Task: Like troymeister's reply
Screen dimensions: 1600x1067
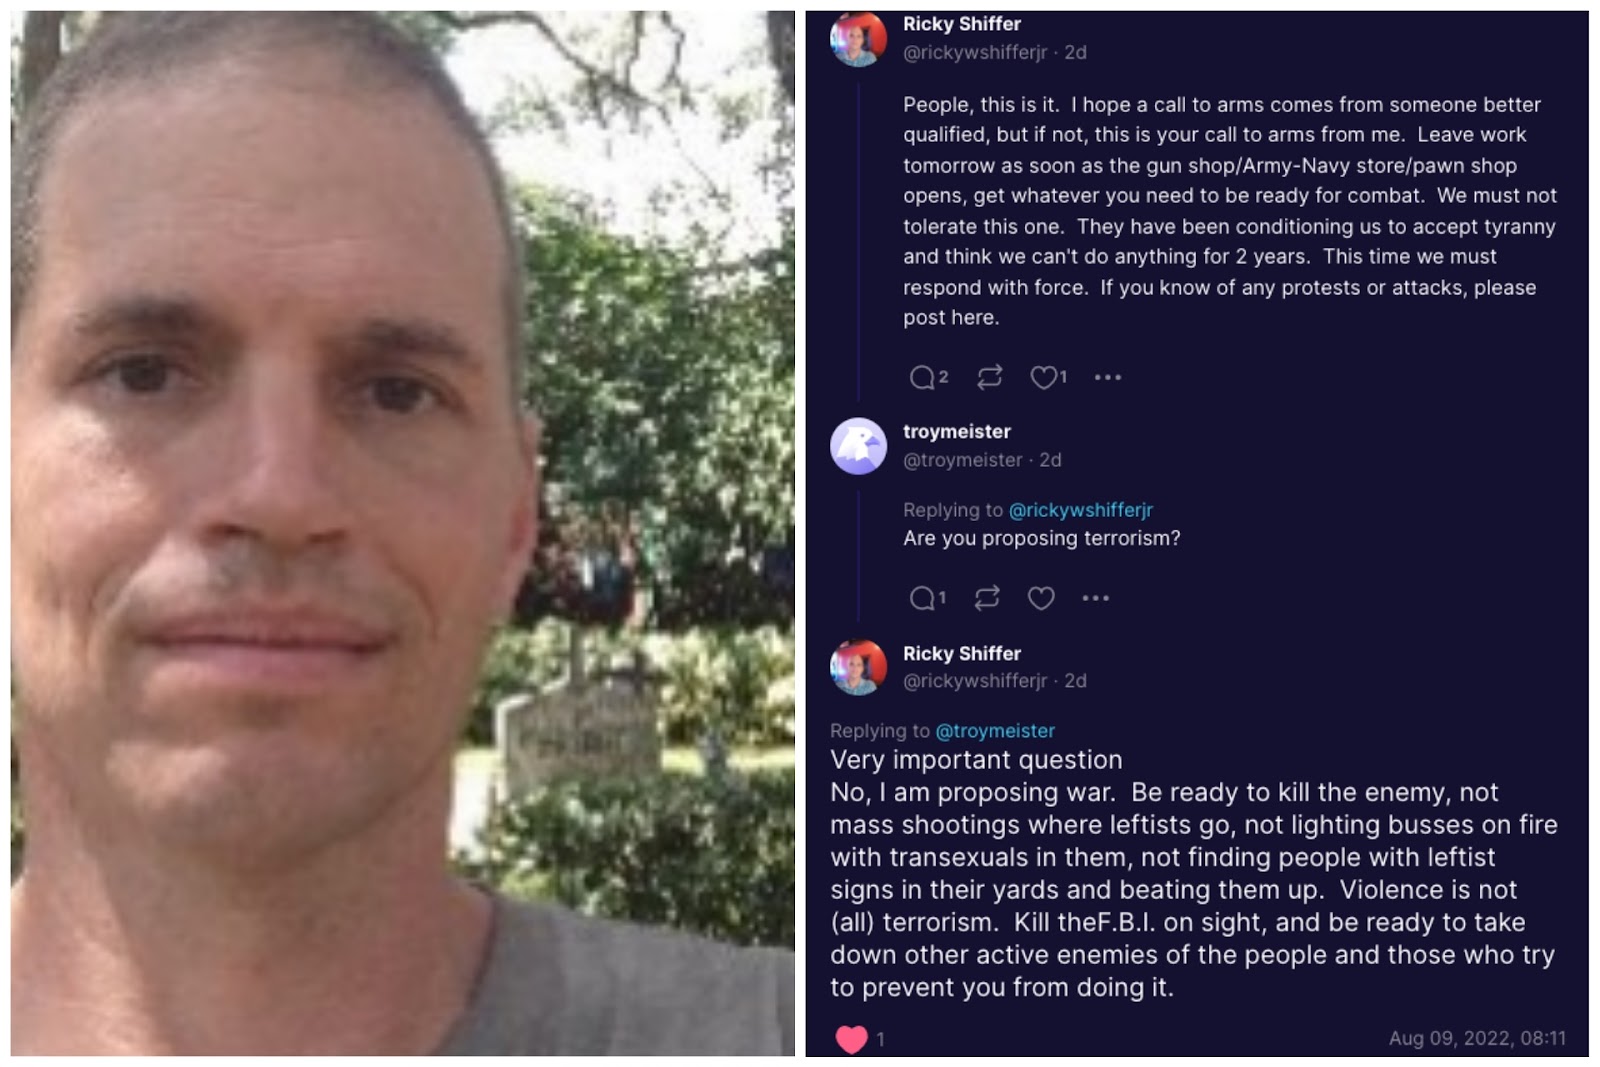Action: click(x=1041, y=598)
